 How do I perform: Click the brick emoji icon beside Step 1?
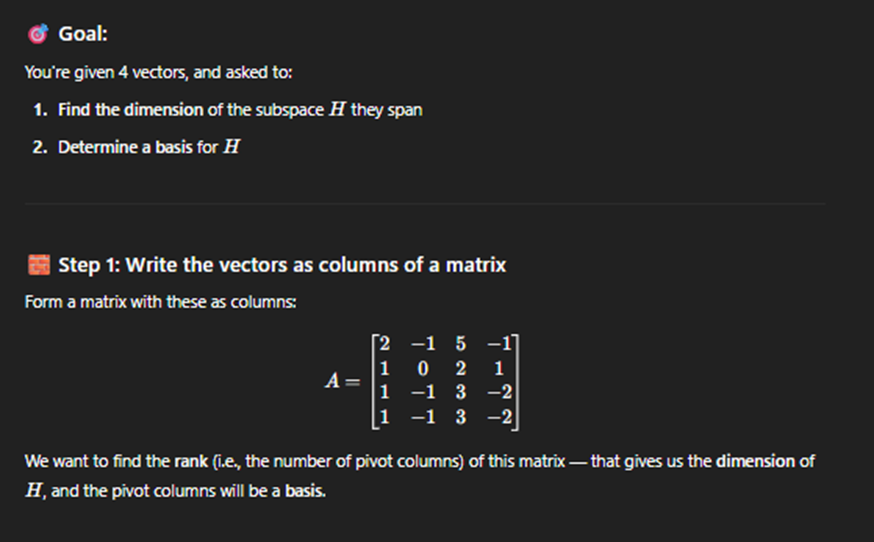(x=38, y=265)
